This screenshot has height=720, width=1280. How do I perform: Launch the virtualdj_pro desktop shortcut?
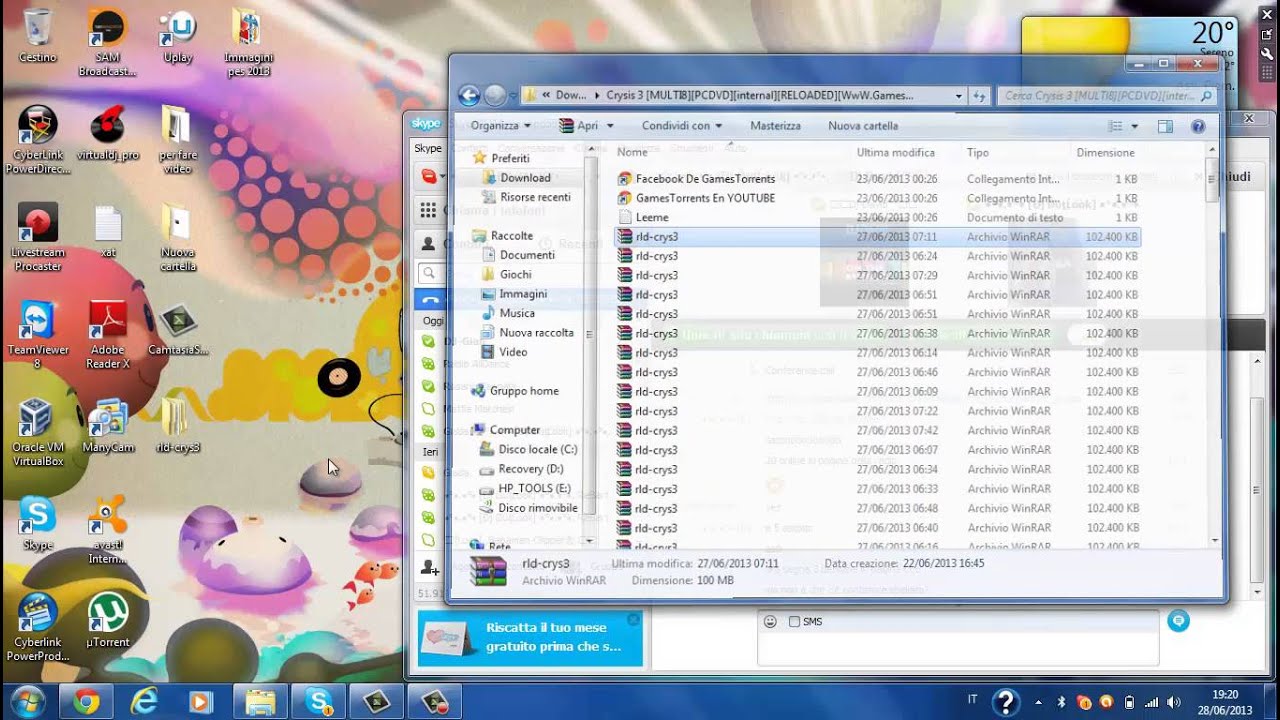[107, 133]
